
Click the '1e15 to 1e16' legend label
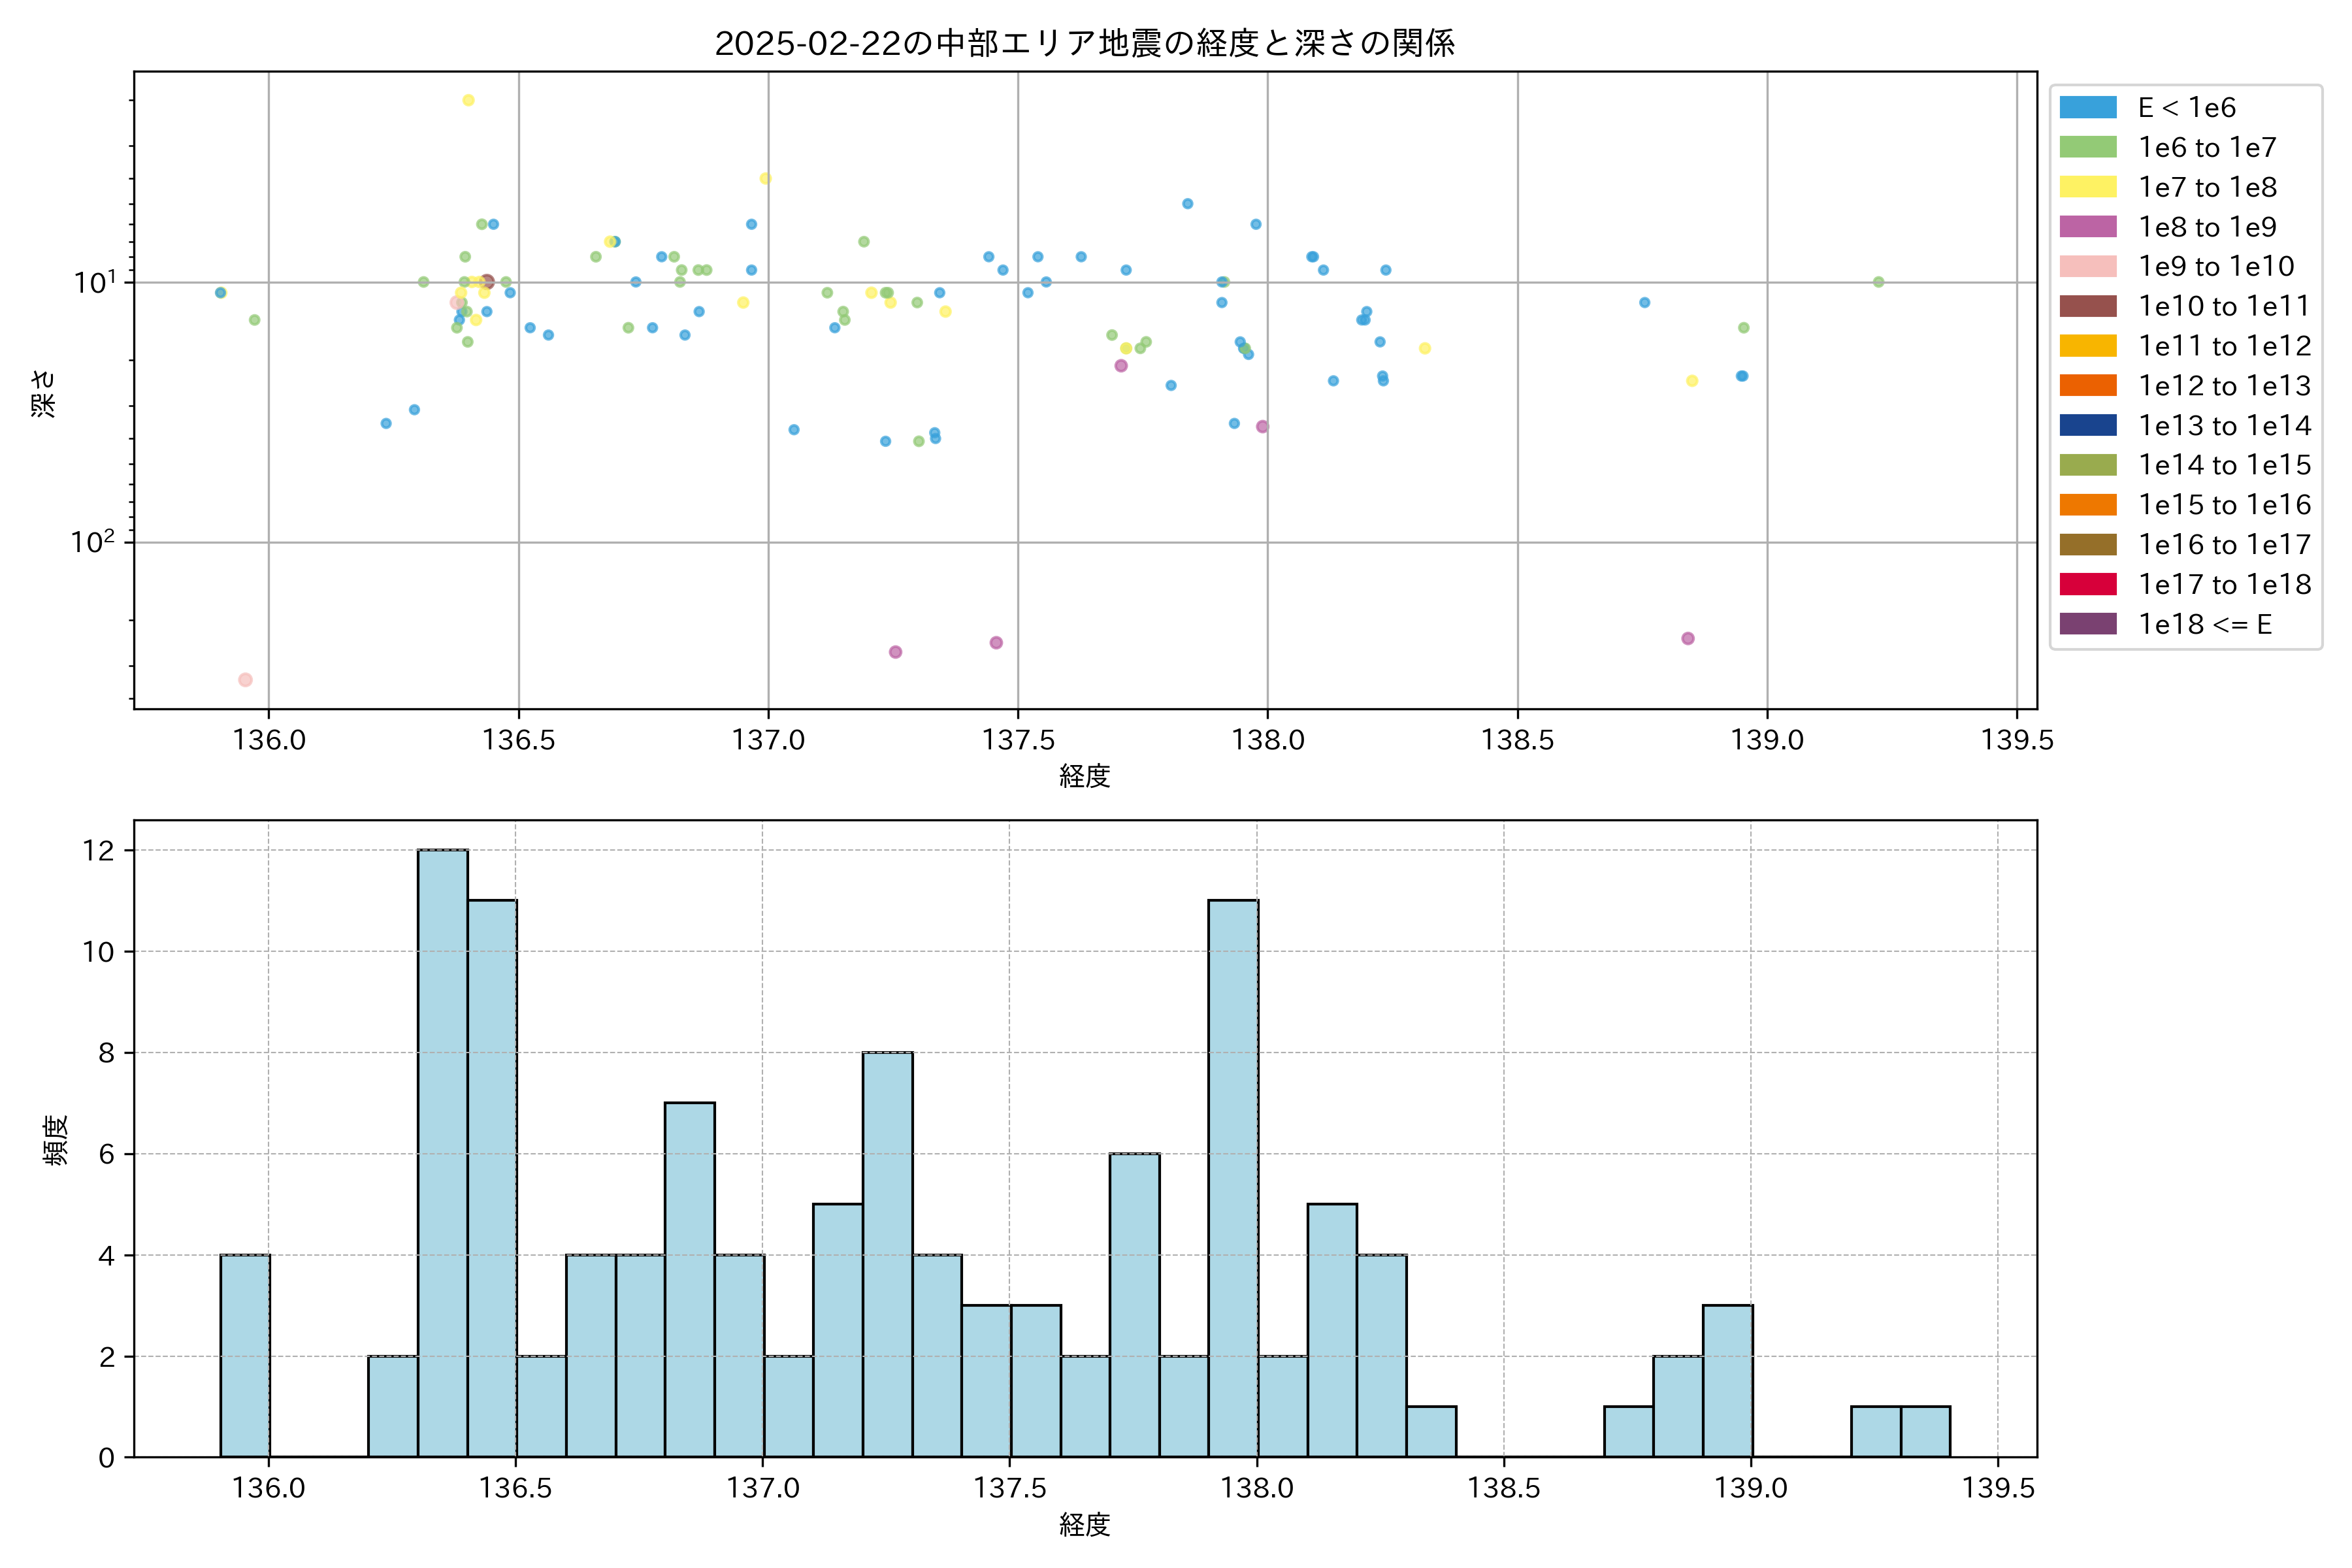[2224, 505]
